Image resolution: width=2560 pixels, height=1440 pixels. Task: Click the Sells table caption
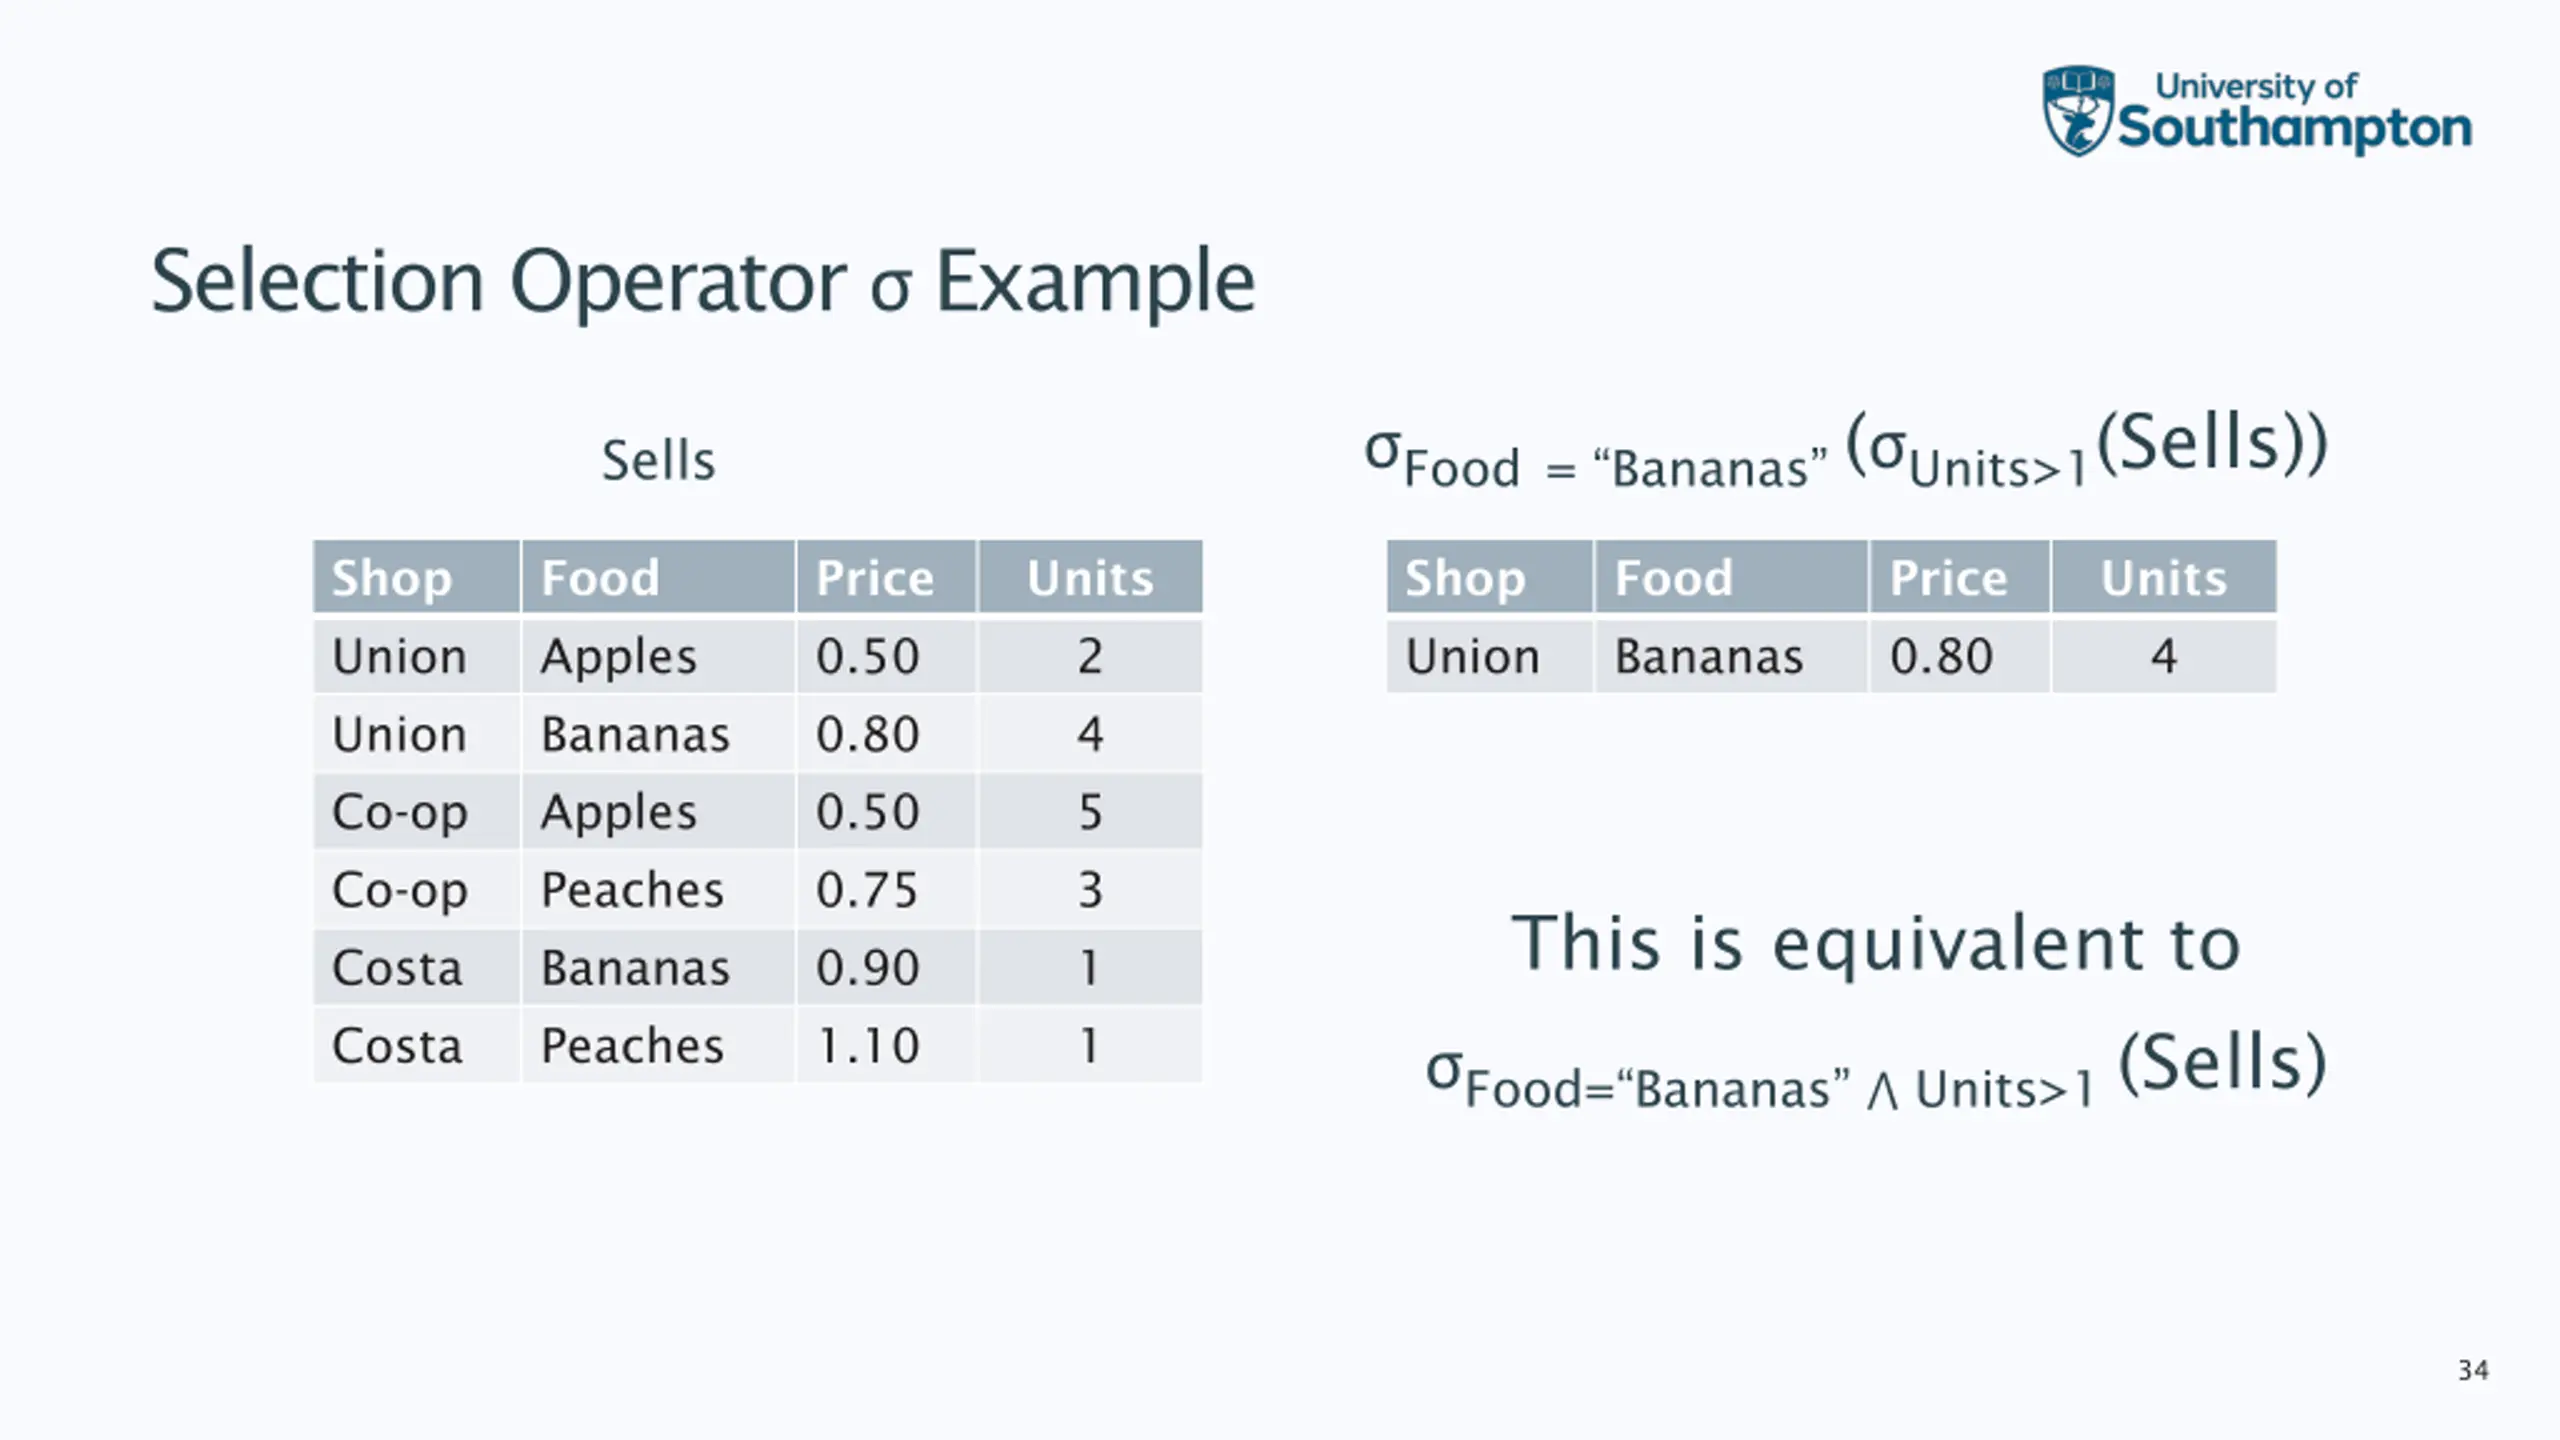(658, 461)
